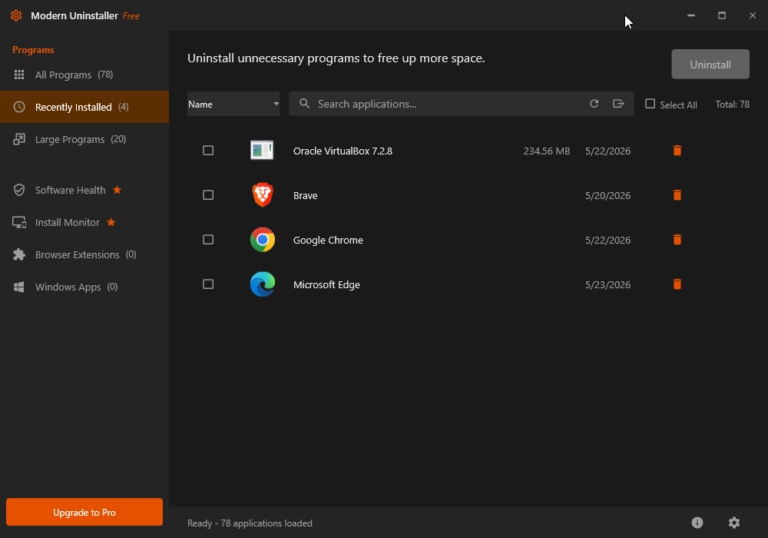
Task: Check the Oracle VirtualBox checkbox
Action: 208,150
